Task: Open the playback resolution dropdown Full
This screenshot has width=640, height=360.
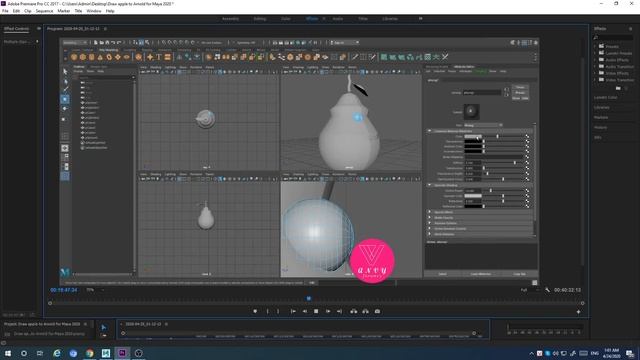Action: tap(529, 290)
